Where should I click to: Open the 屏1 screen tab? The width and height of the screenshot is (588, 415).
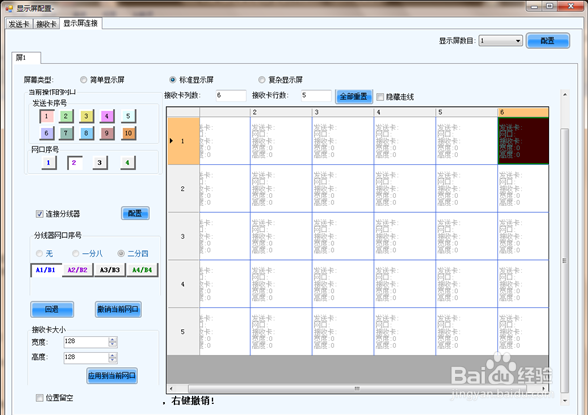pyautogui.click(x=26, y=58)
